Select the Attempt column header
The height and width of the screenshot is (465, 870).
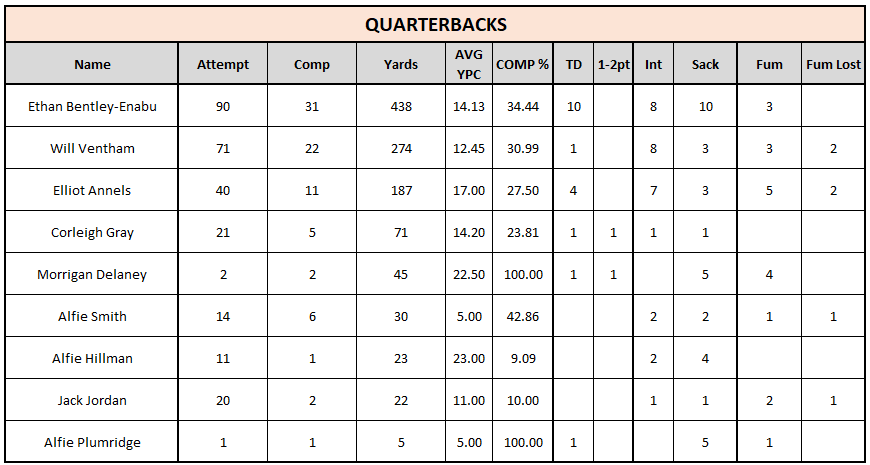(223, 65)
